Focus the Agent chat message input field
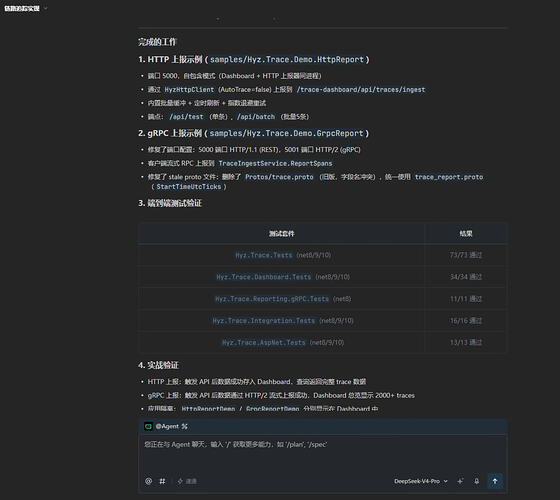The height and width of the screenshot is (500, 560). click(322, 454)
